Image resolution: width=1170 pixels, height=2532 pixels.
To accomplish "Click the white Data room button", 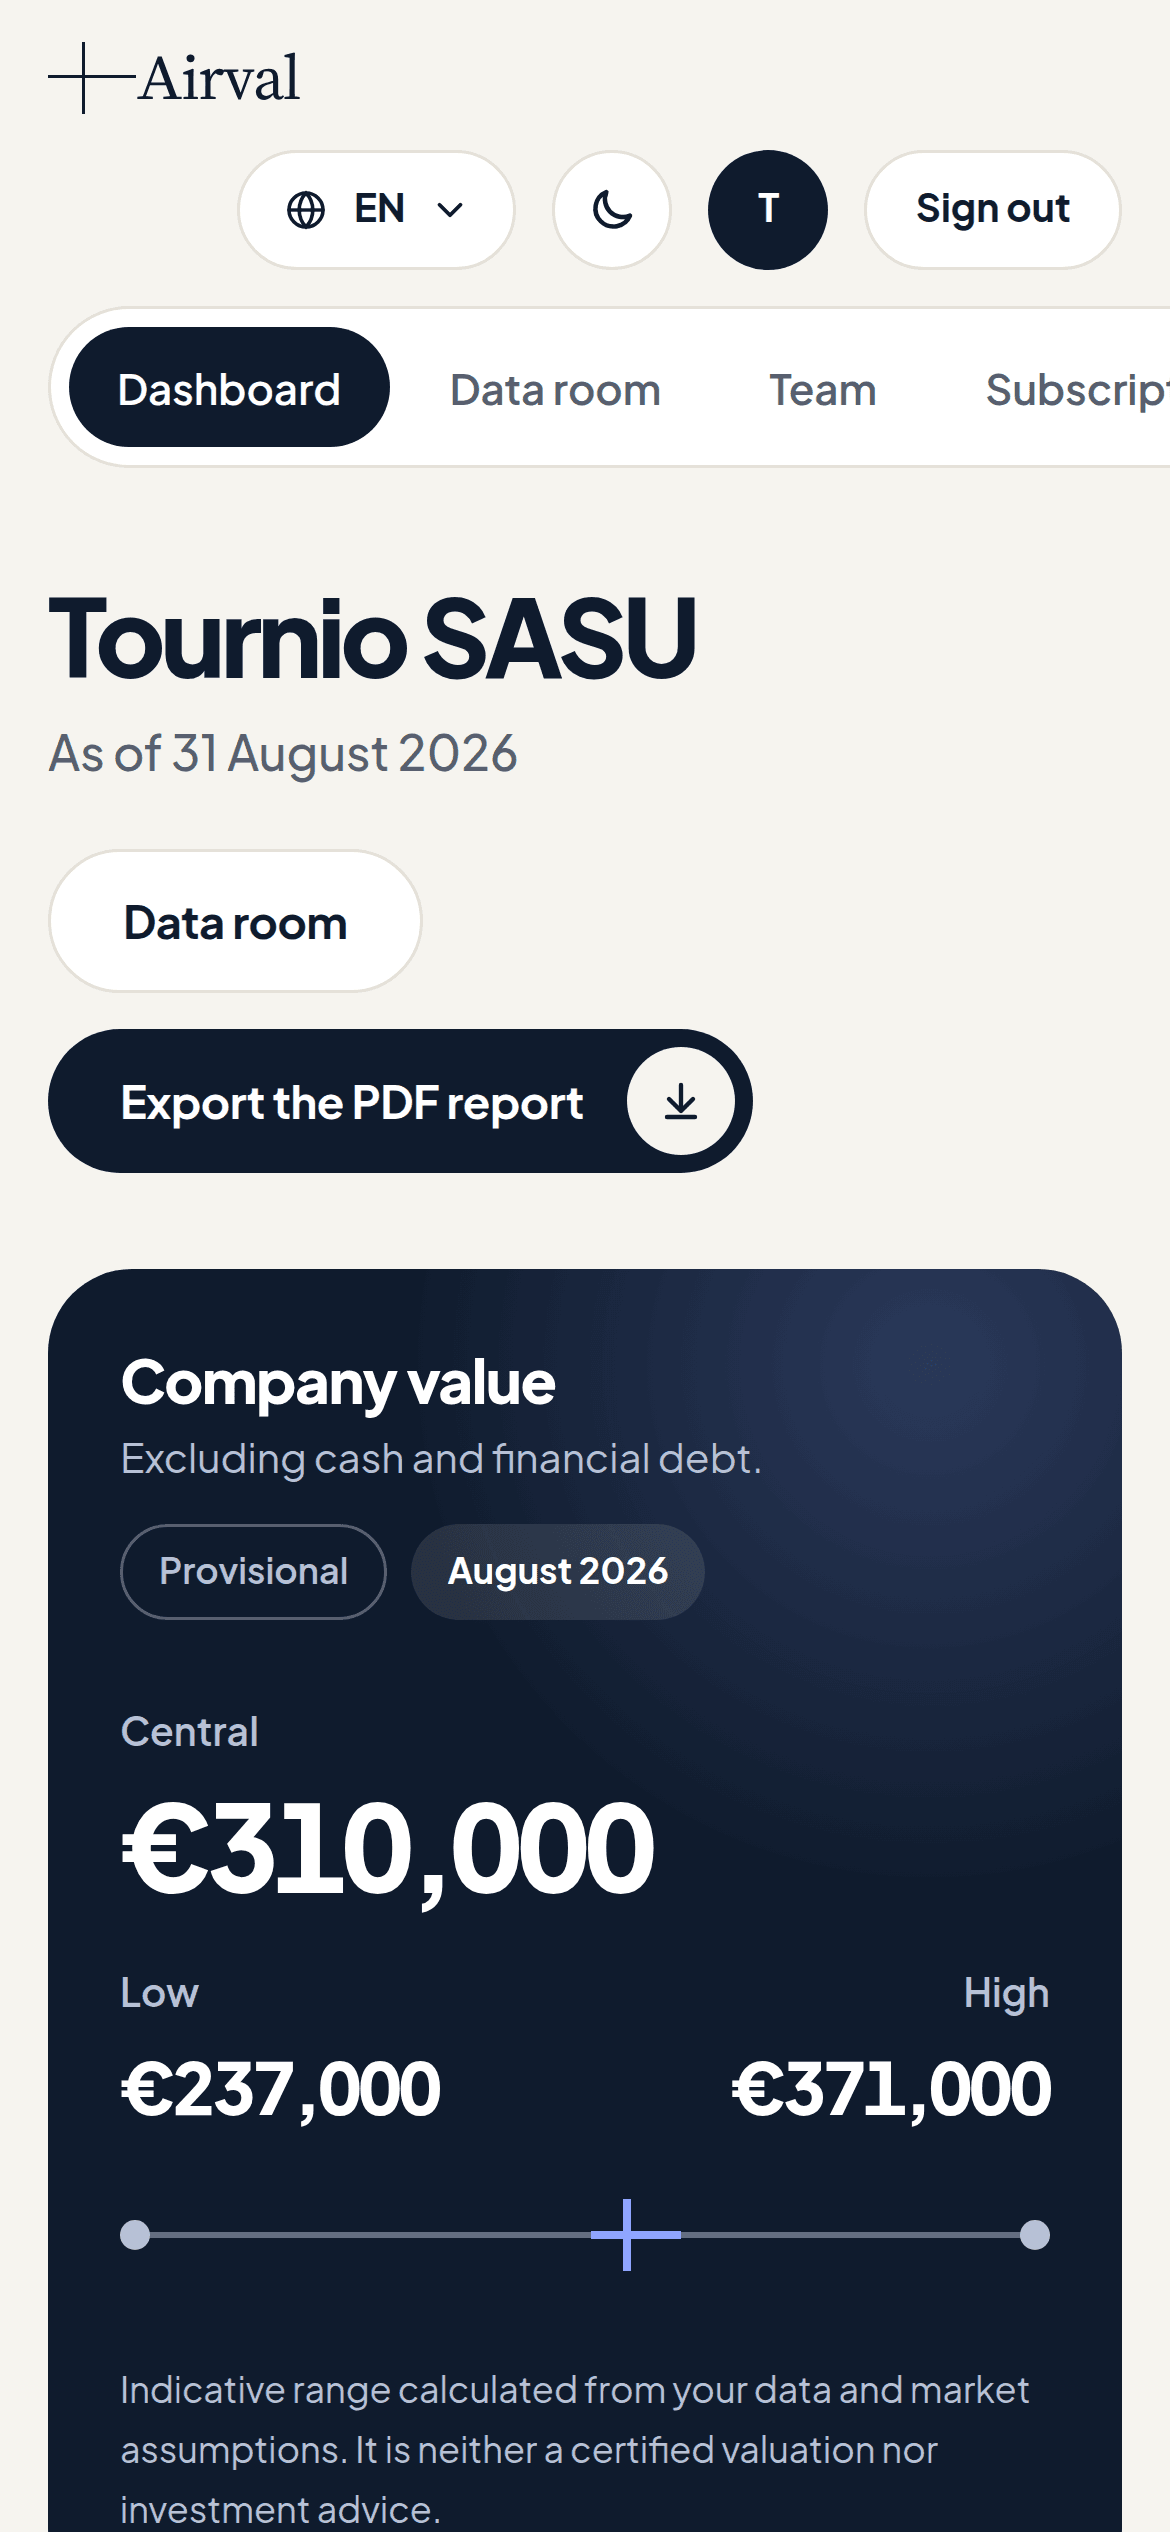I will click(235, 921).
